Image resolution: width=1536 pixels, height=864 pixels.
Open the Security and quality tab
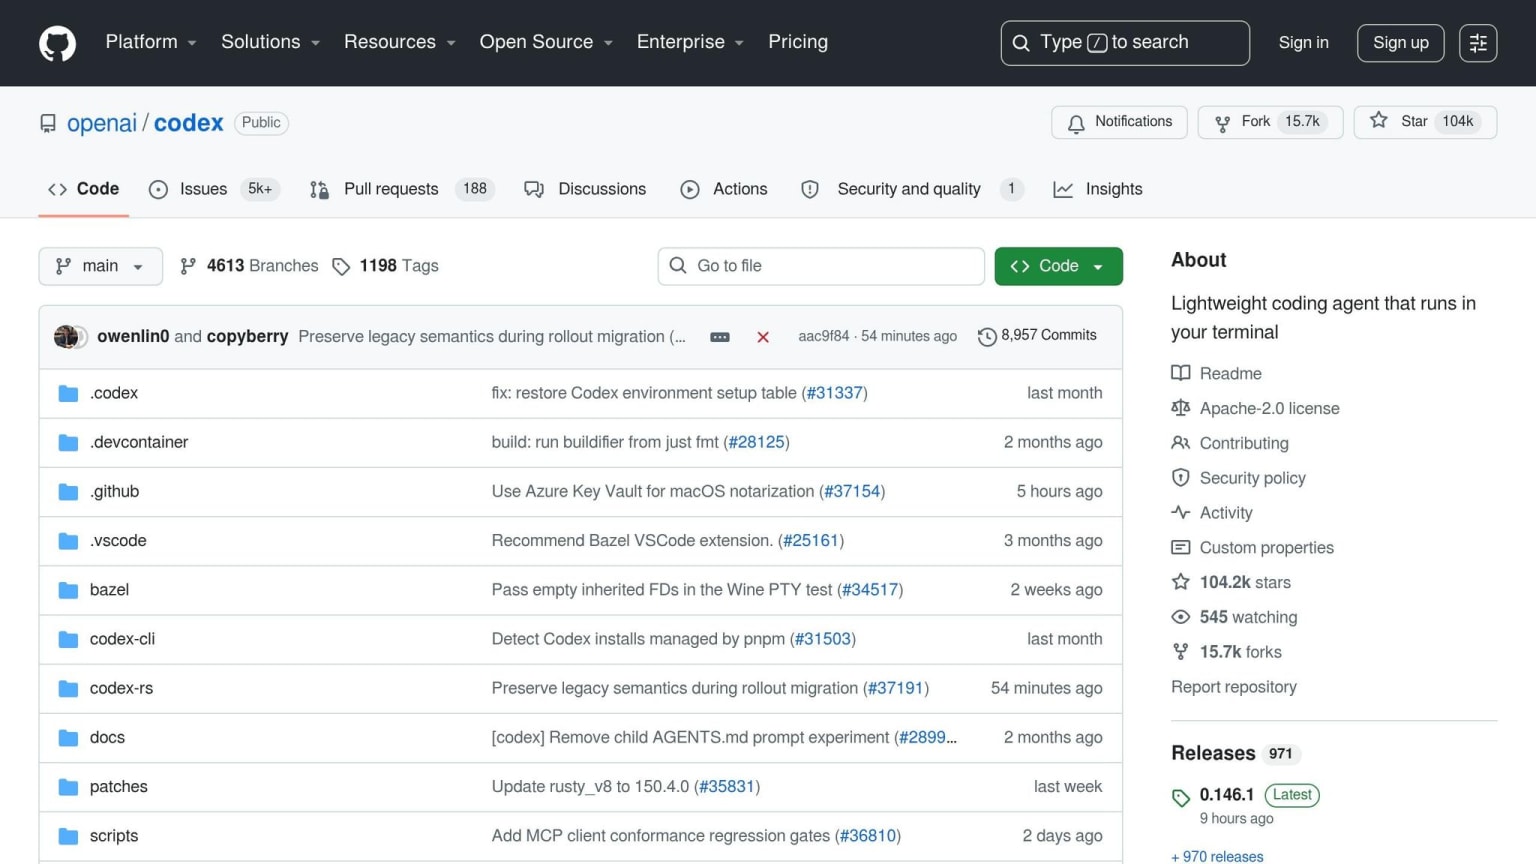click(x=912, y=189)
